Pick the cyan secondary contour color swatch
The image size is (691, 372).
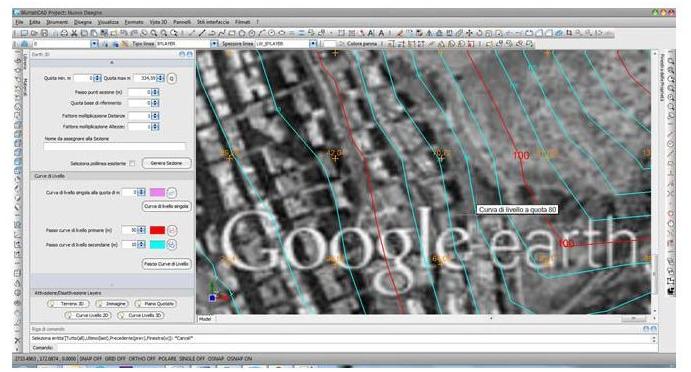(157, 244)
